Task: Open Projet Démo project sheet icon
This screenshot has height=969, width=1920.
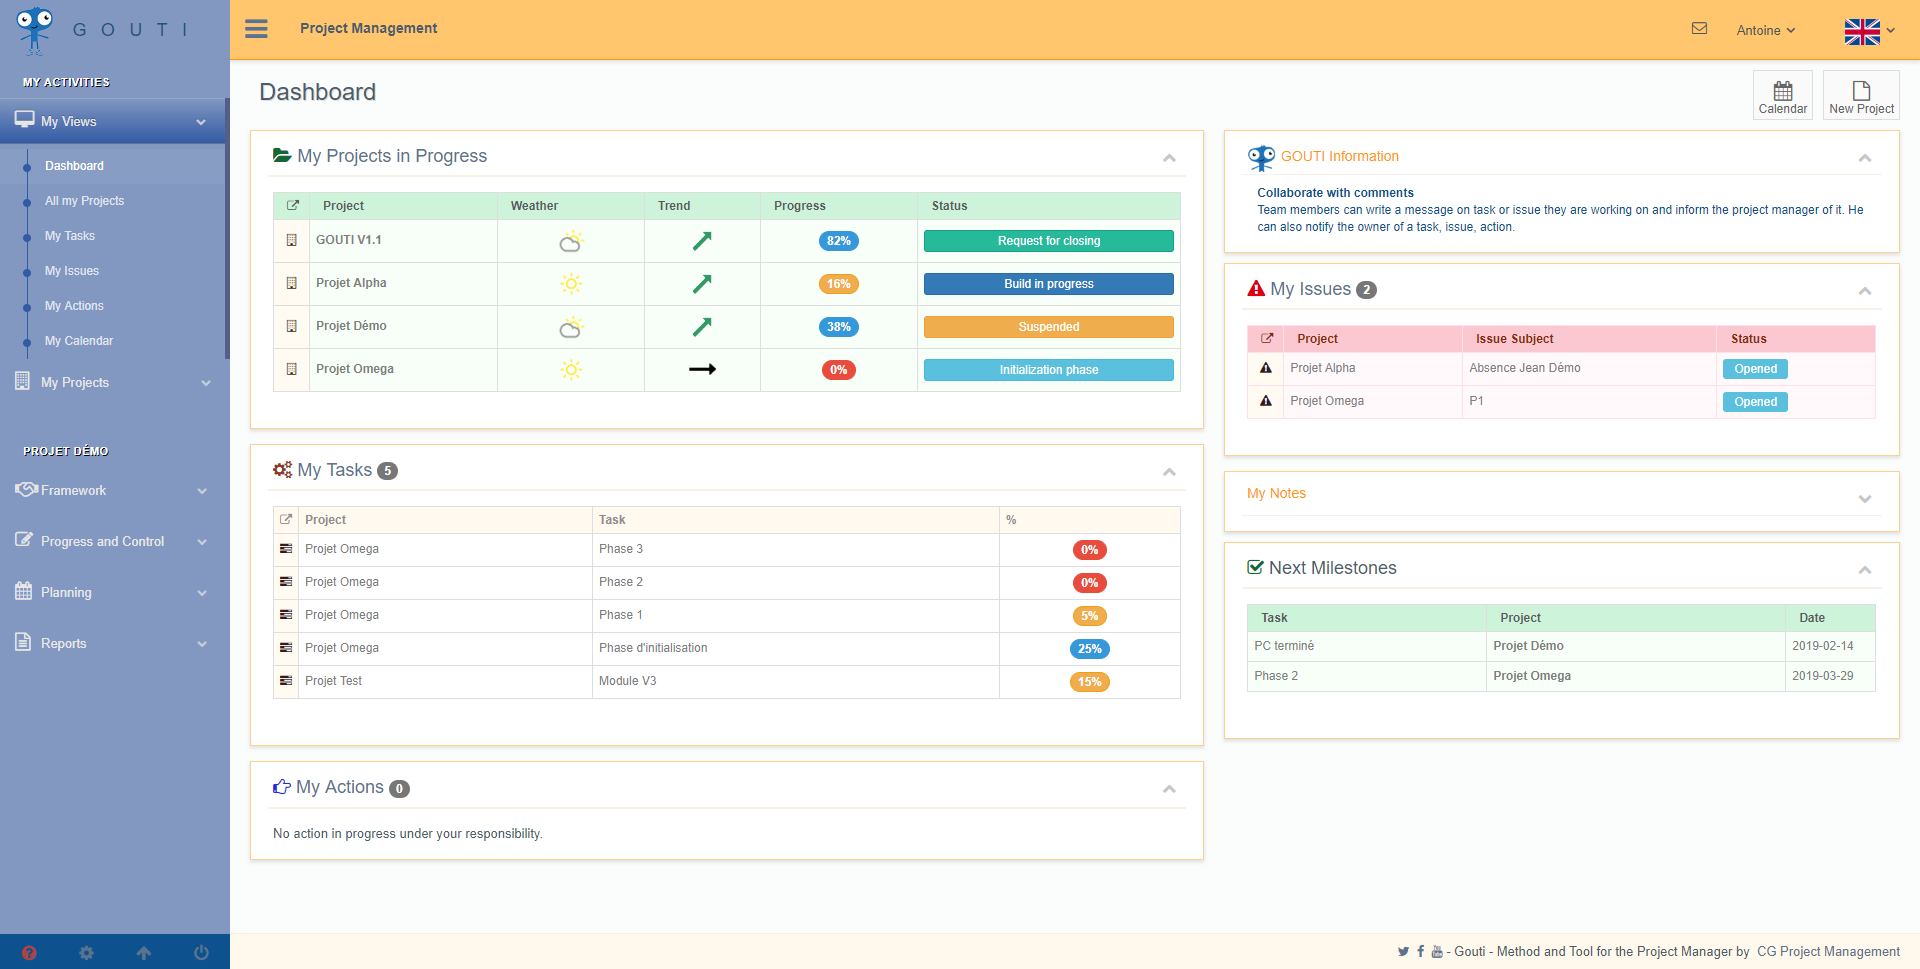Action: point(292,326)
